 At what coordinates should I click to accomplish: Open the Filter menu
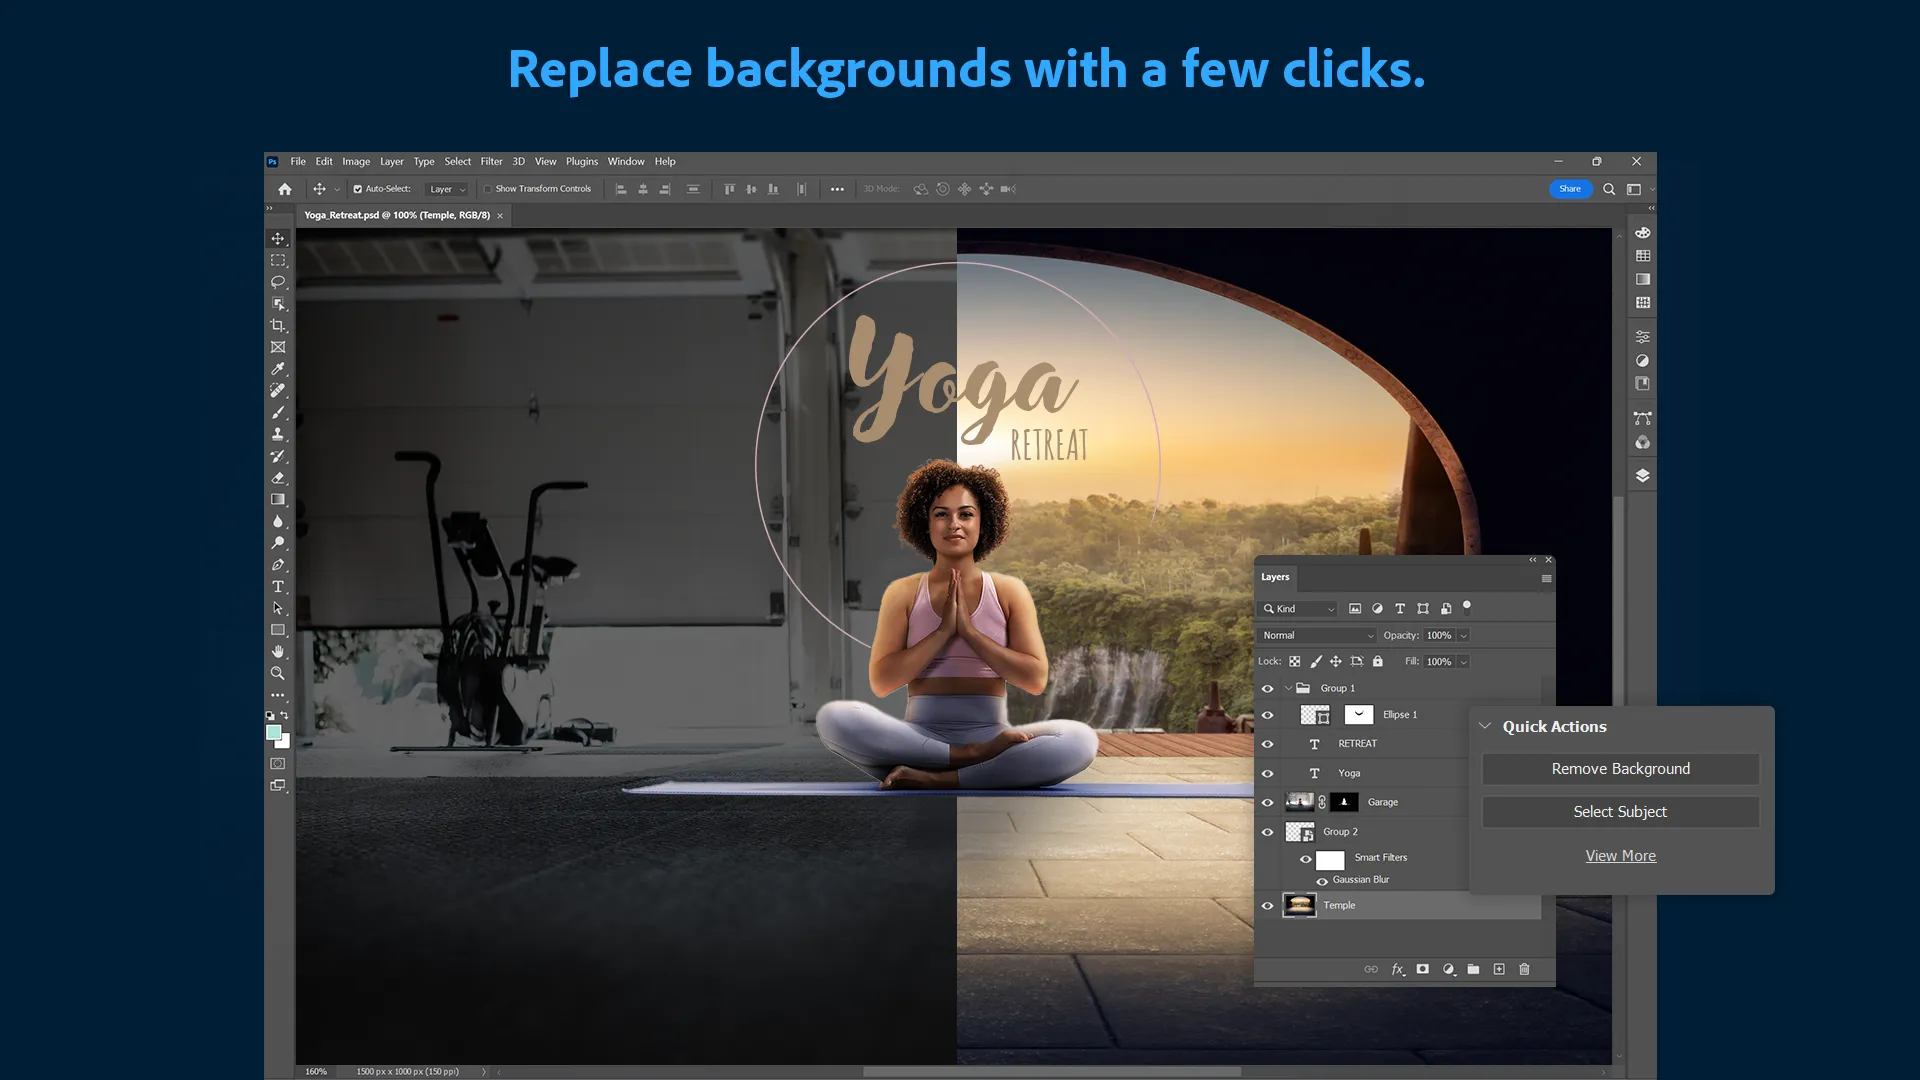[x=491, y=161]
